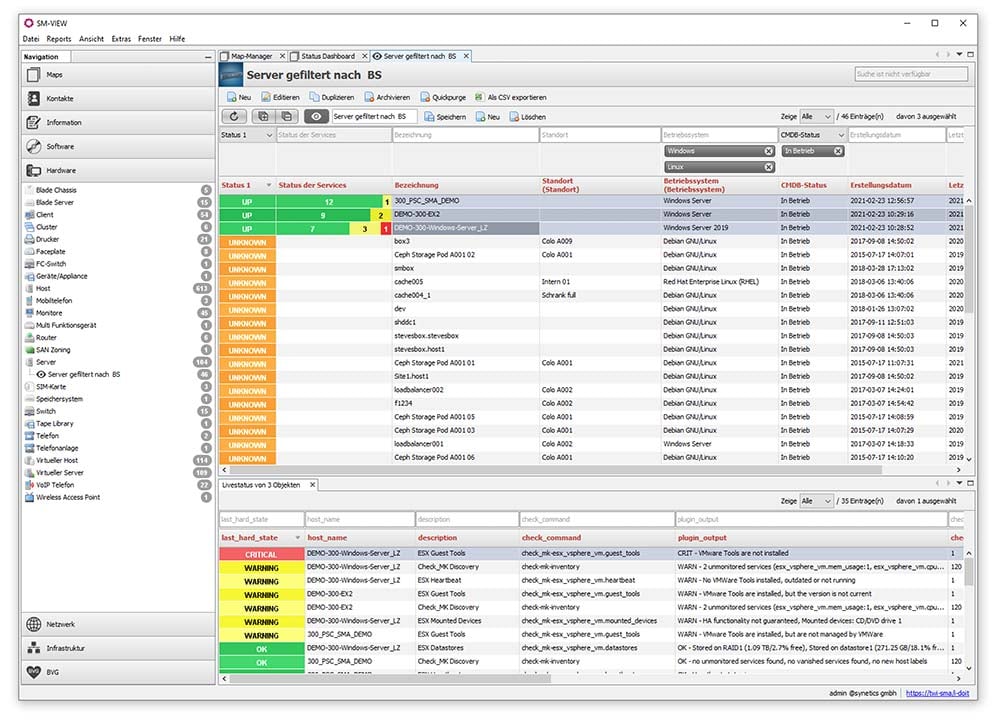Open the Infrastruktur navigation section
The image size is (1000, 722).
click(118, 649)
